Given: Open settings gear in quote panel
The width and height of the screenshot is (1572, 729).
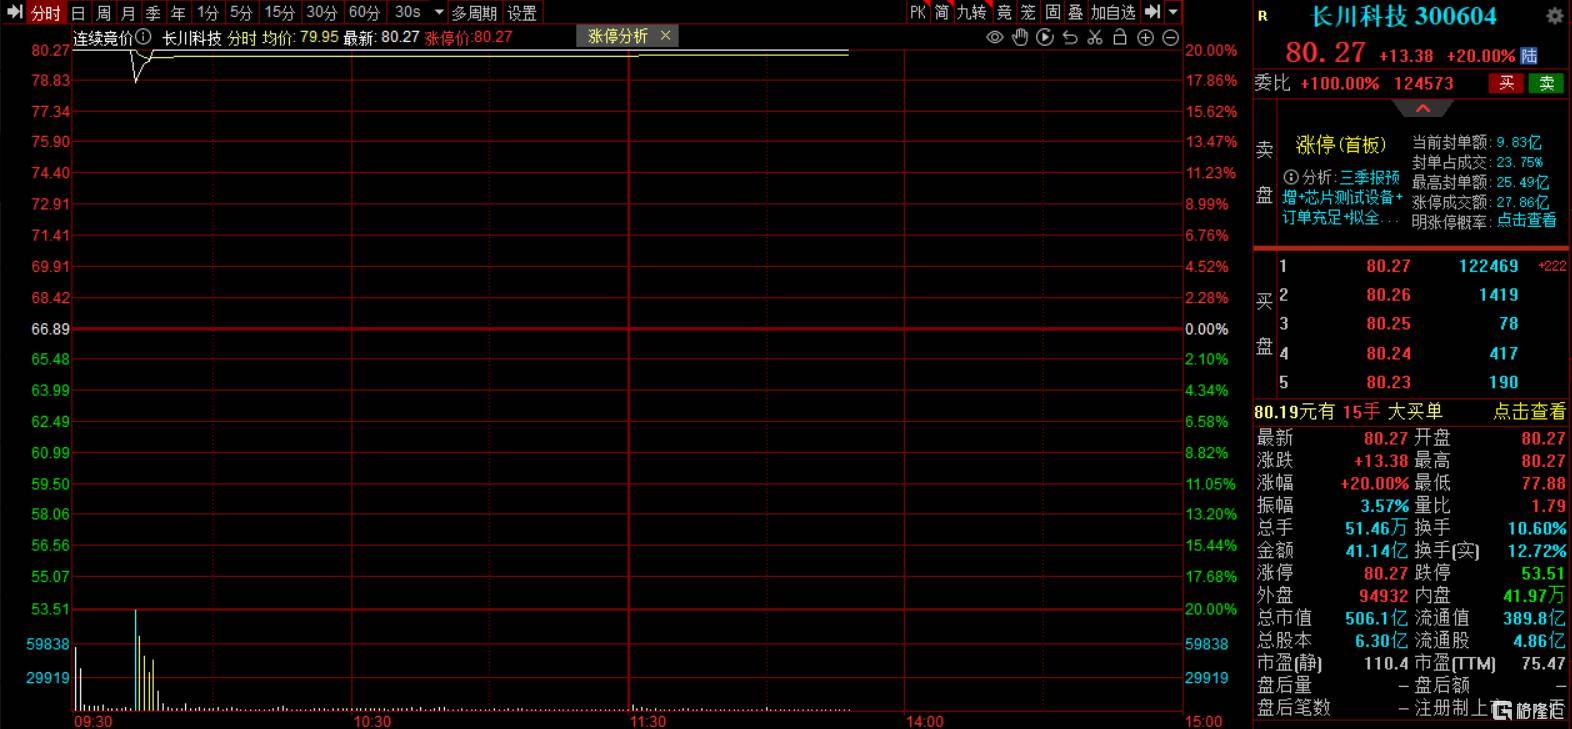Looking at the screenshot, I should (1554, 16).
